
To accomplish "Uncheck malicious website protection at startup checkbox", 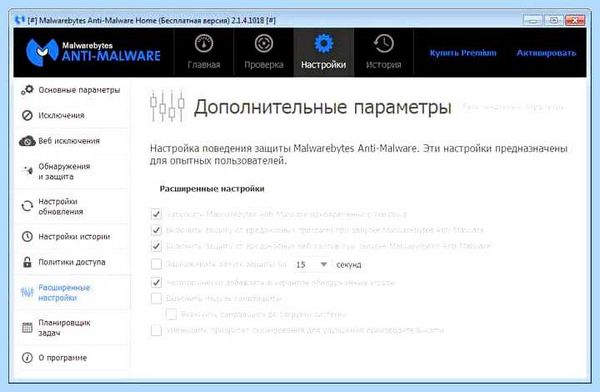I will [x=156, y=245].
